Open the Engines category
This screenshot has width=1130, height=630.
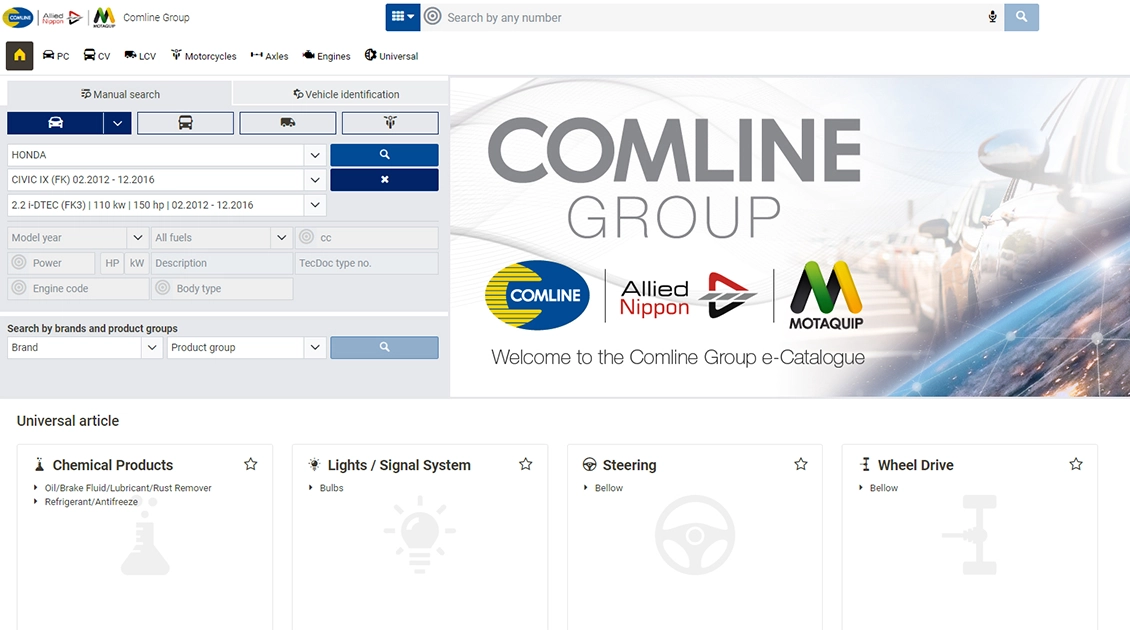326,56
